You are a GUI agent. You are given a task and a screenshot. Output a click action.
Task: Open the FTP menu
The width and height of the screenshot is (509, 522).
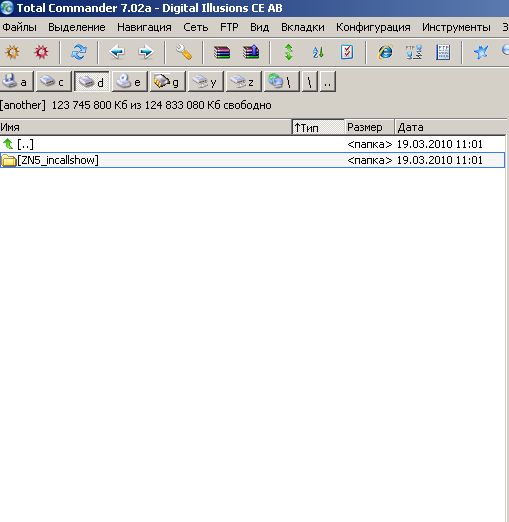[229, 27]
